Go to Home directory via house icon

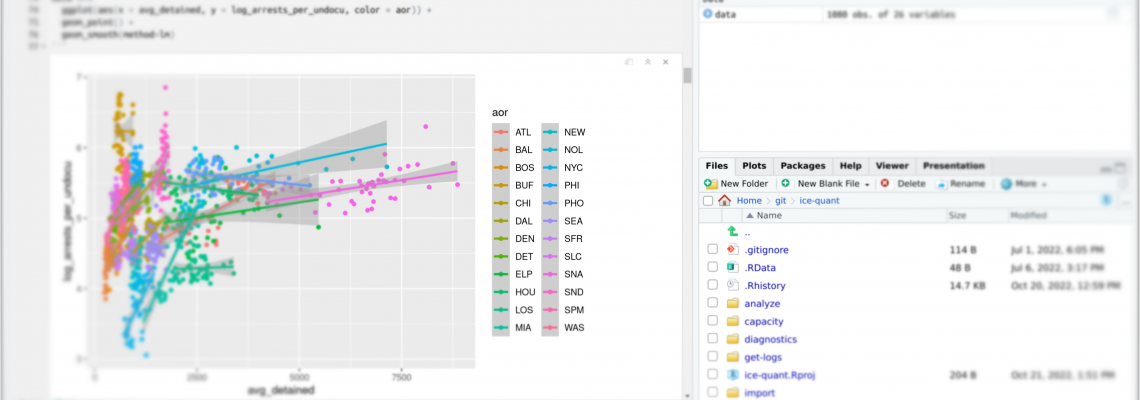[x=724, y=201]
